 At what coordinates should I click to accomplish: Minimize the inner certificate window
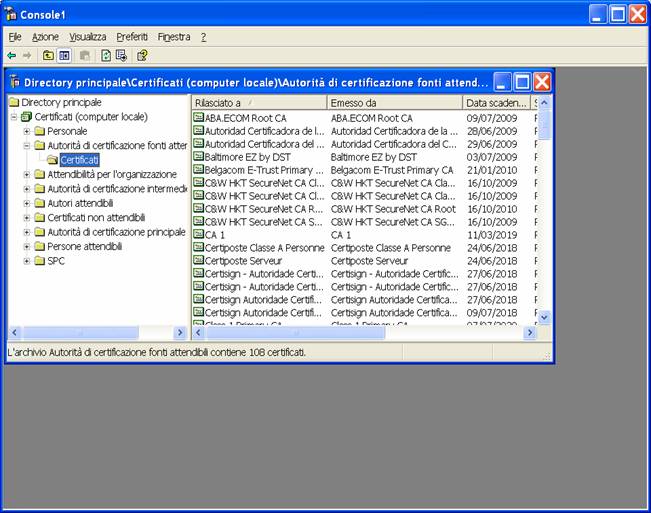click(502, 82)
